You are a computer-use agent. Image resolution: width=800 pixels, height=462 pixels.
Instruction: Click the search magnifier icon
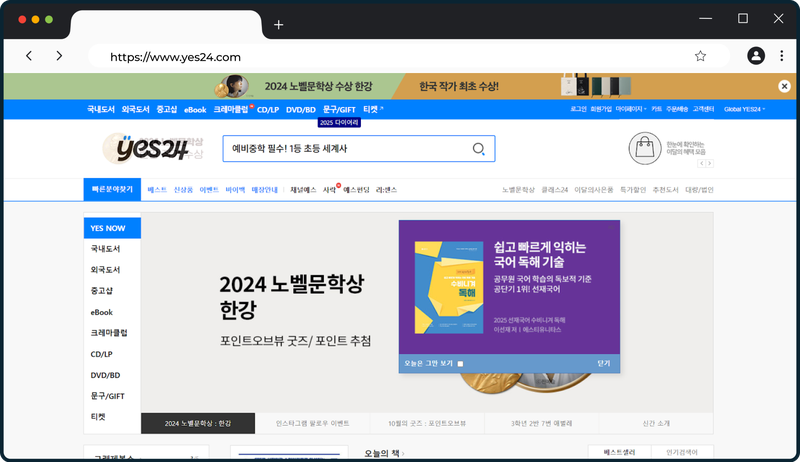pos(478,149)
